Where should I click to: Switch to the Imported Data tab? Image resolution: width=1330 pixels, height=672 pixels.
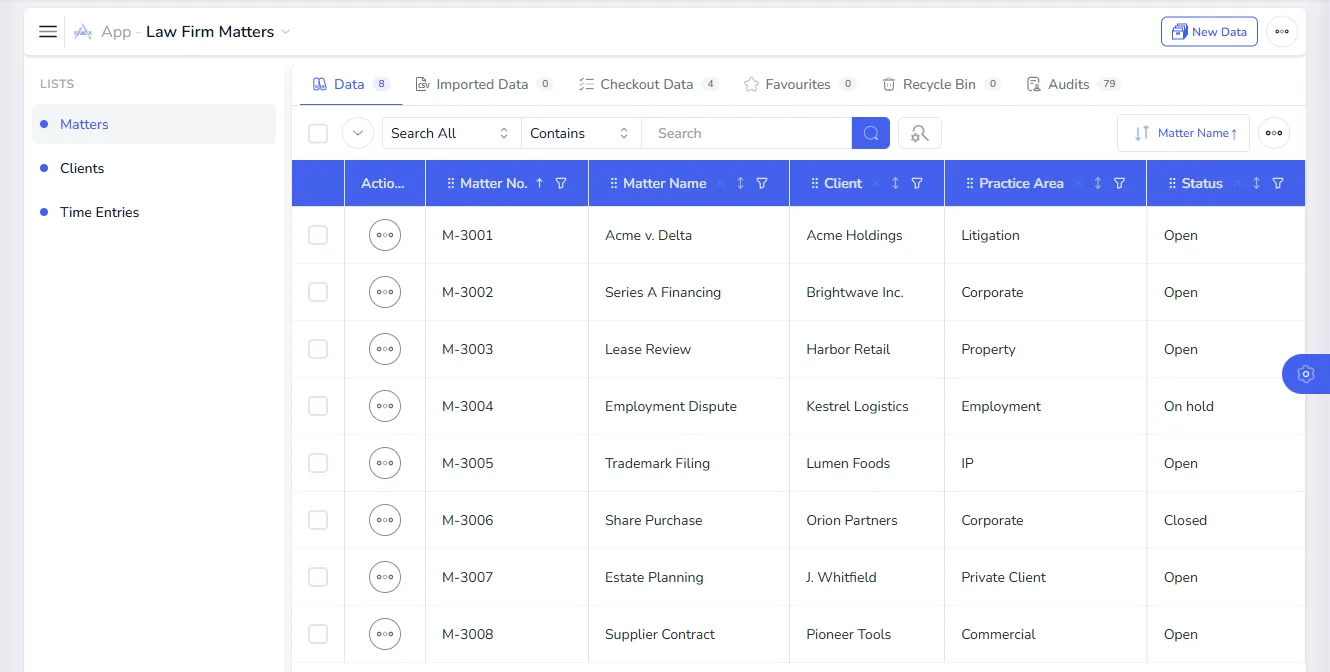tap(484, 84)
